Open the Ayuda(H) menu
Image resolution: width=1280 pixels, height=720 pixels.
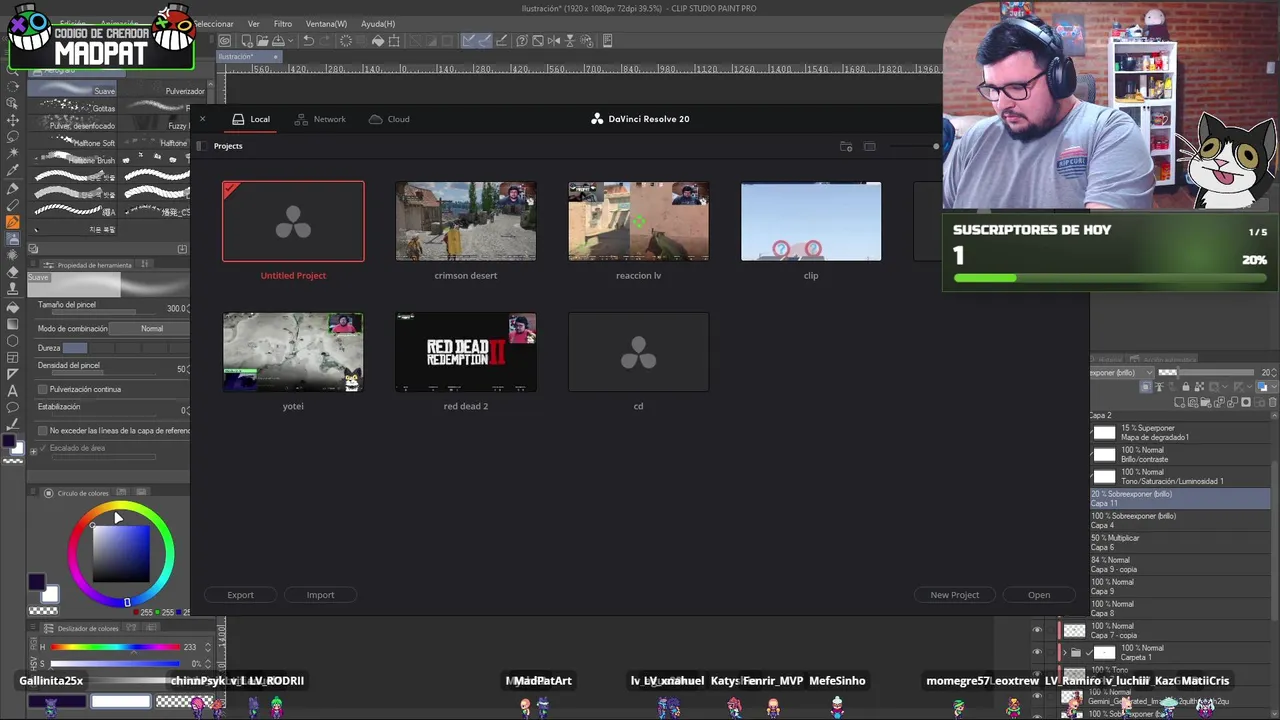coord(378,23)
